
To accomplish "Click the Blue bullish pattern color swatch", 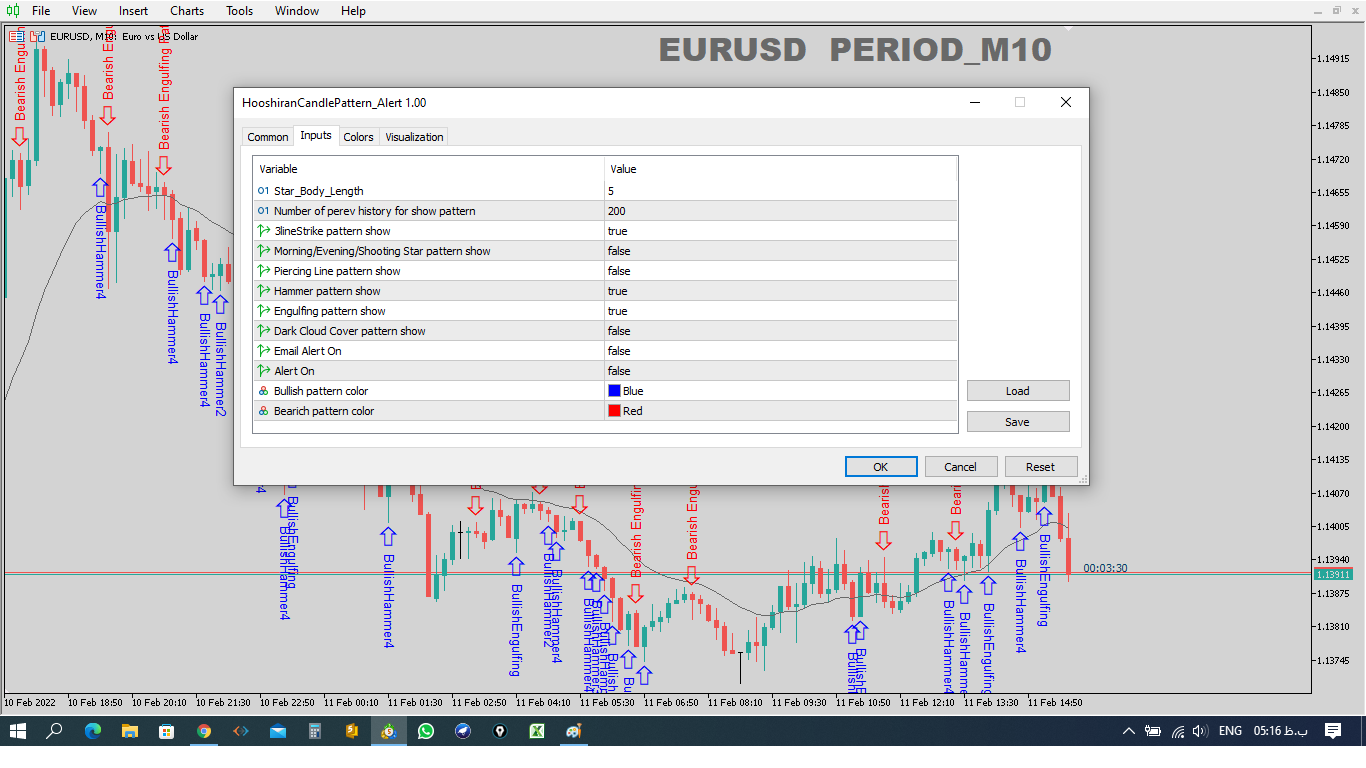I will (614, 391).
